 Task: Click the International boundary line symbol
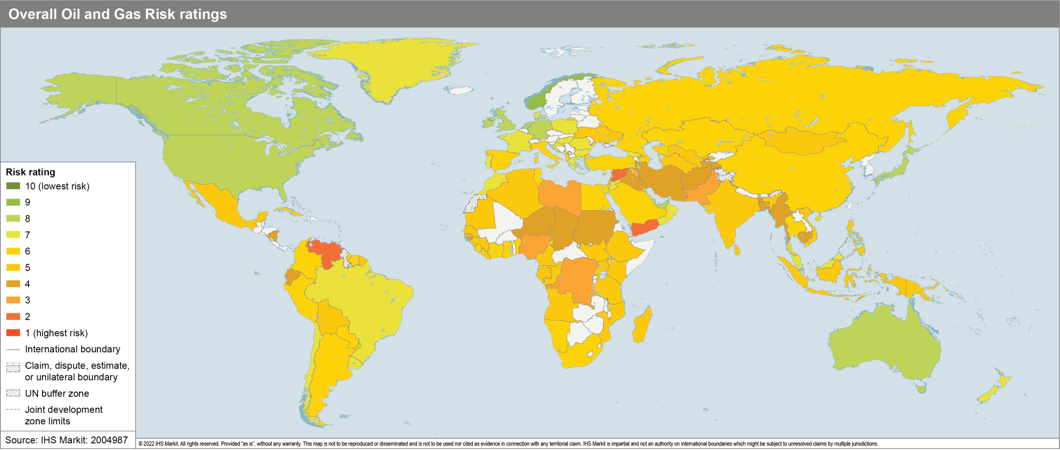pos(13,350)
